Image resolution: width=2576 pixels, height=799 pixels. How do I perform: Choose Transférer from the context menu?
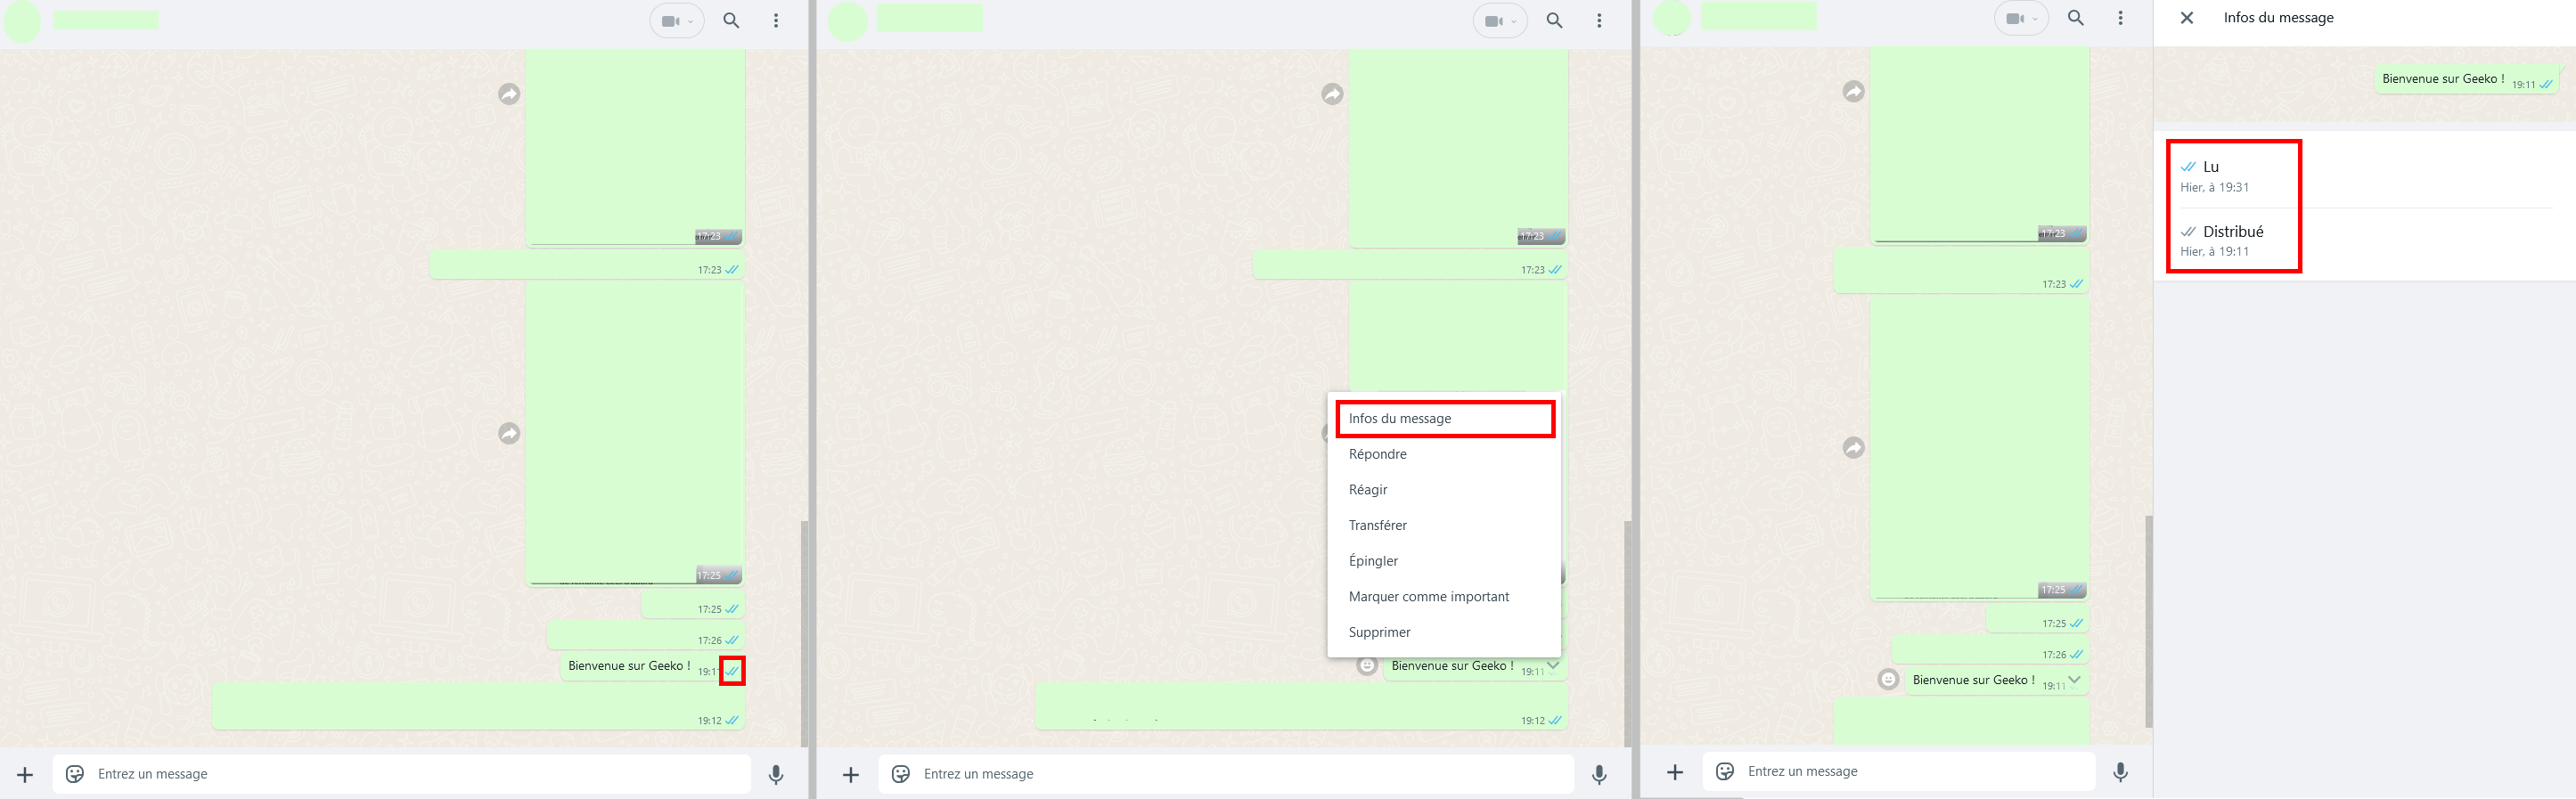tap(1444, 525)
